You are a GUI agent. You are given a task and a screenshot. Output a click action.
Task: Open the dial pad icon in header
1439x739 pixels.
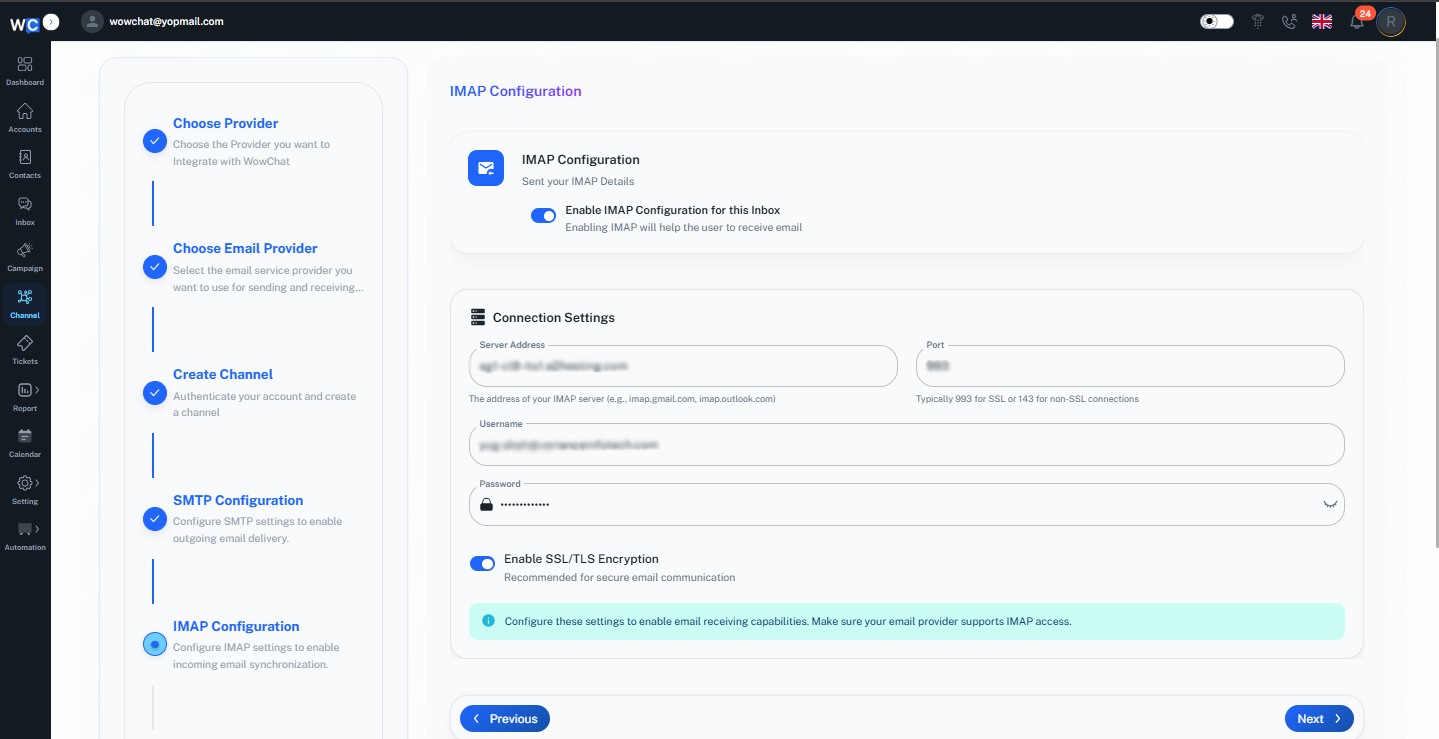[1258, 21]
